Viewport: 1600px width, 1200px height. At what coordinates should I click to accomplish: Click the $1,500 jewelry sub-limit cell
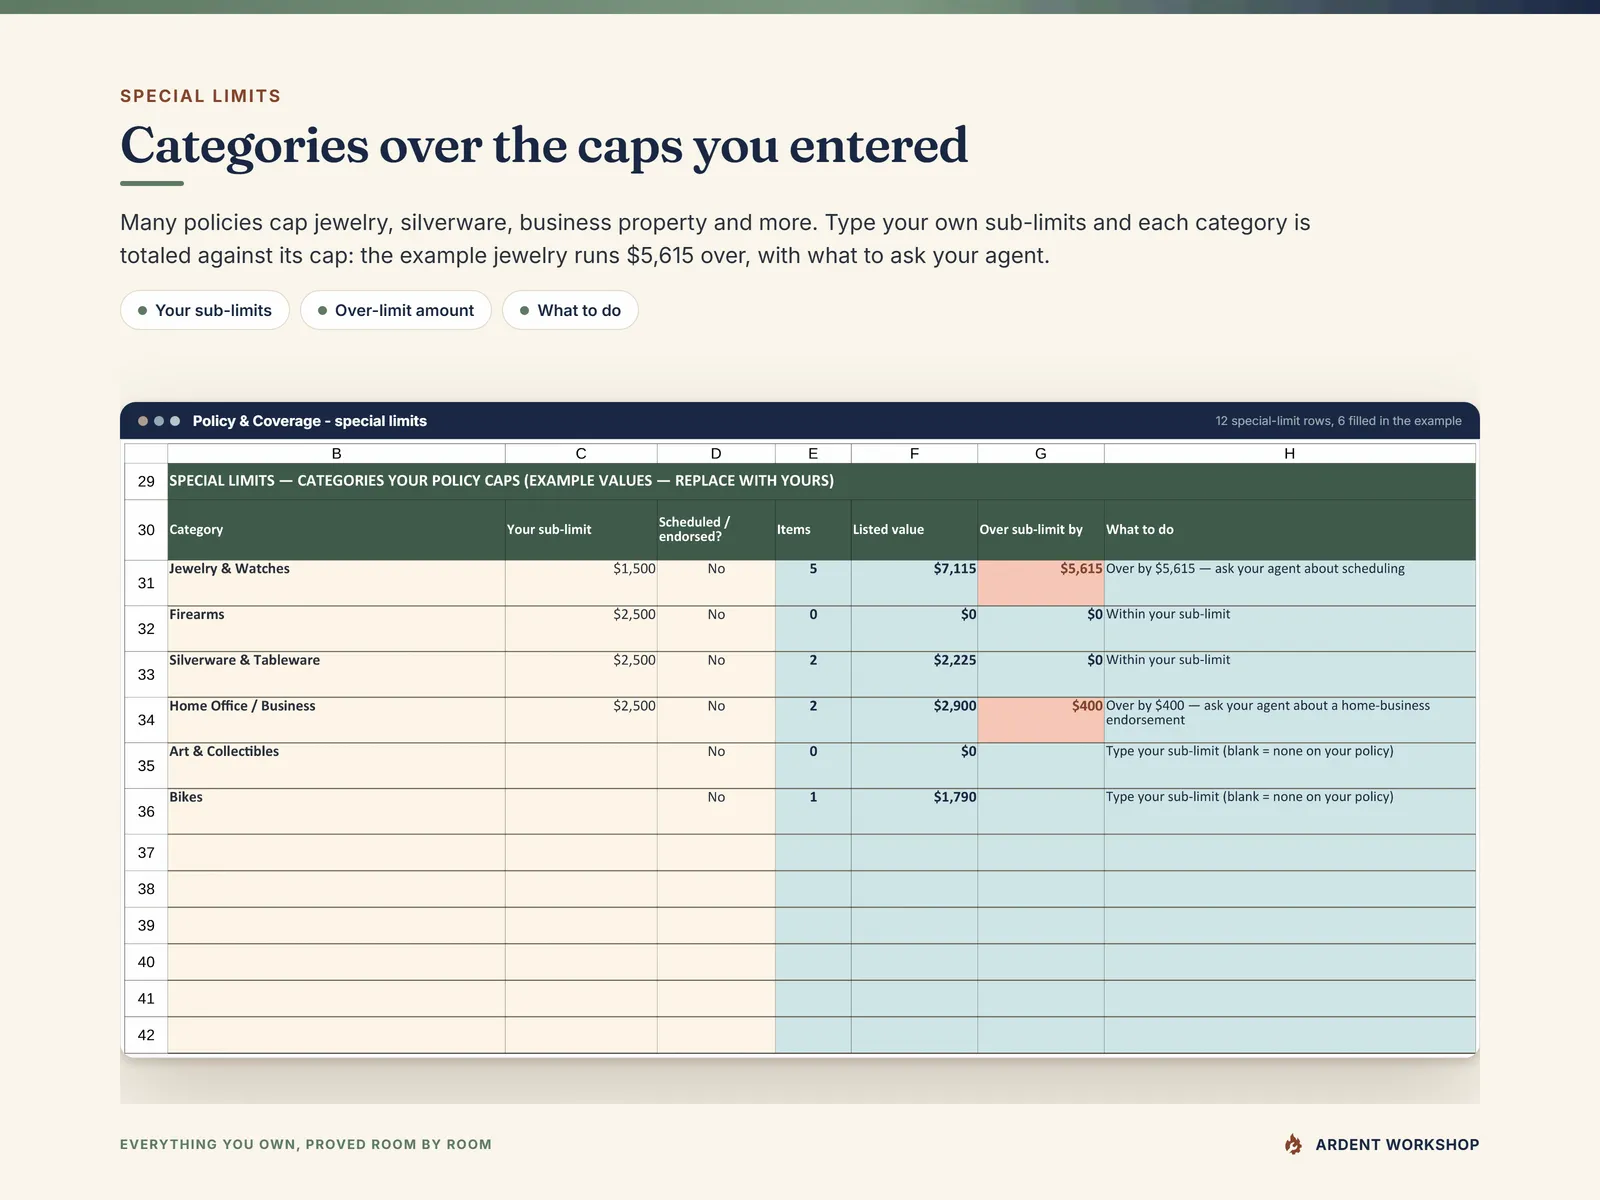pos(581,583)
